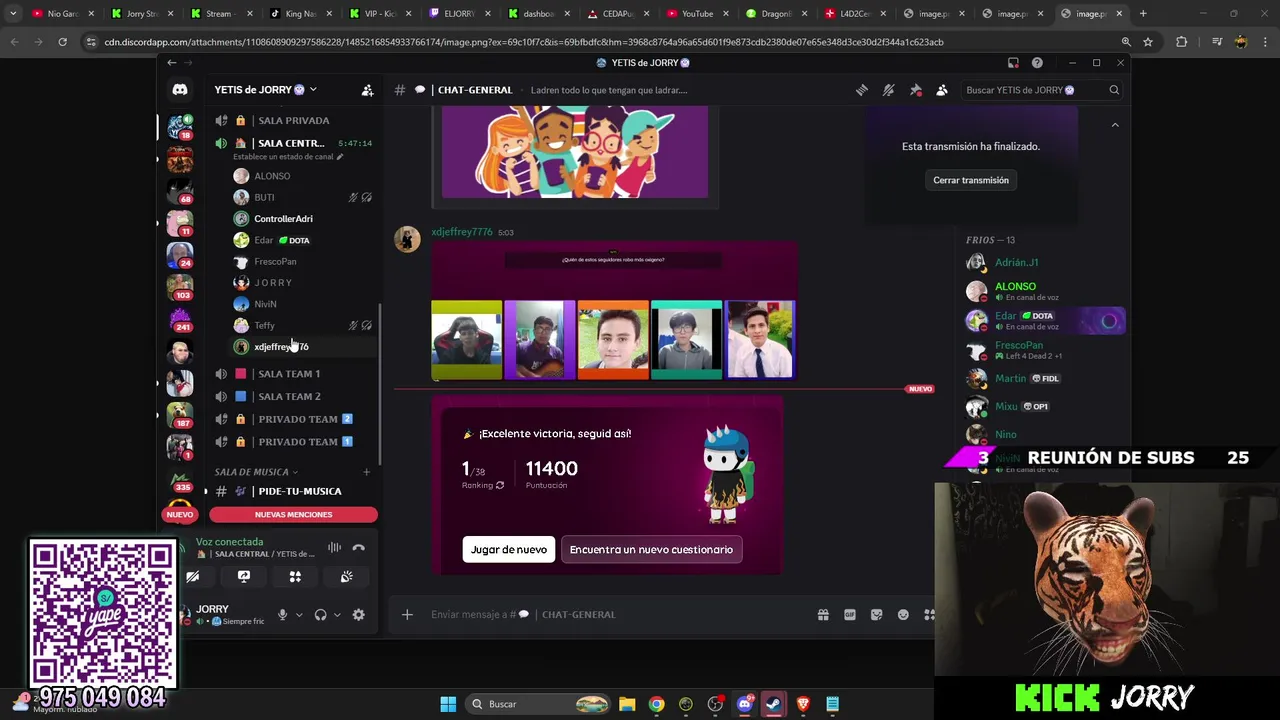Open user settings gear icon

[359, 615]
